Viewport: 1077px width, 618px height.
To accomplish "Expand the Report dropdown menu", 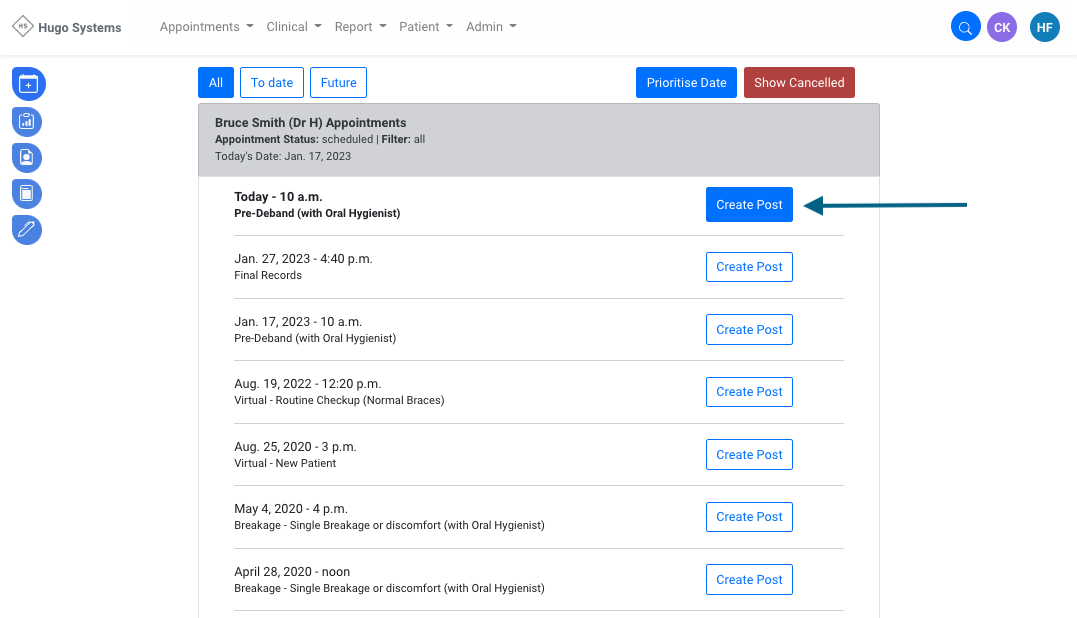I will click(x=360, y=27).
